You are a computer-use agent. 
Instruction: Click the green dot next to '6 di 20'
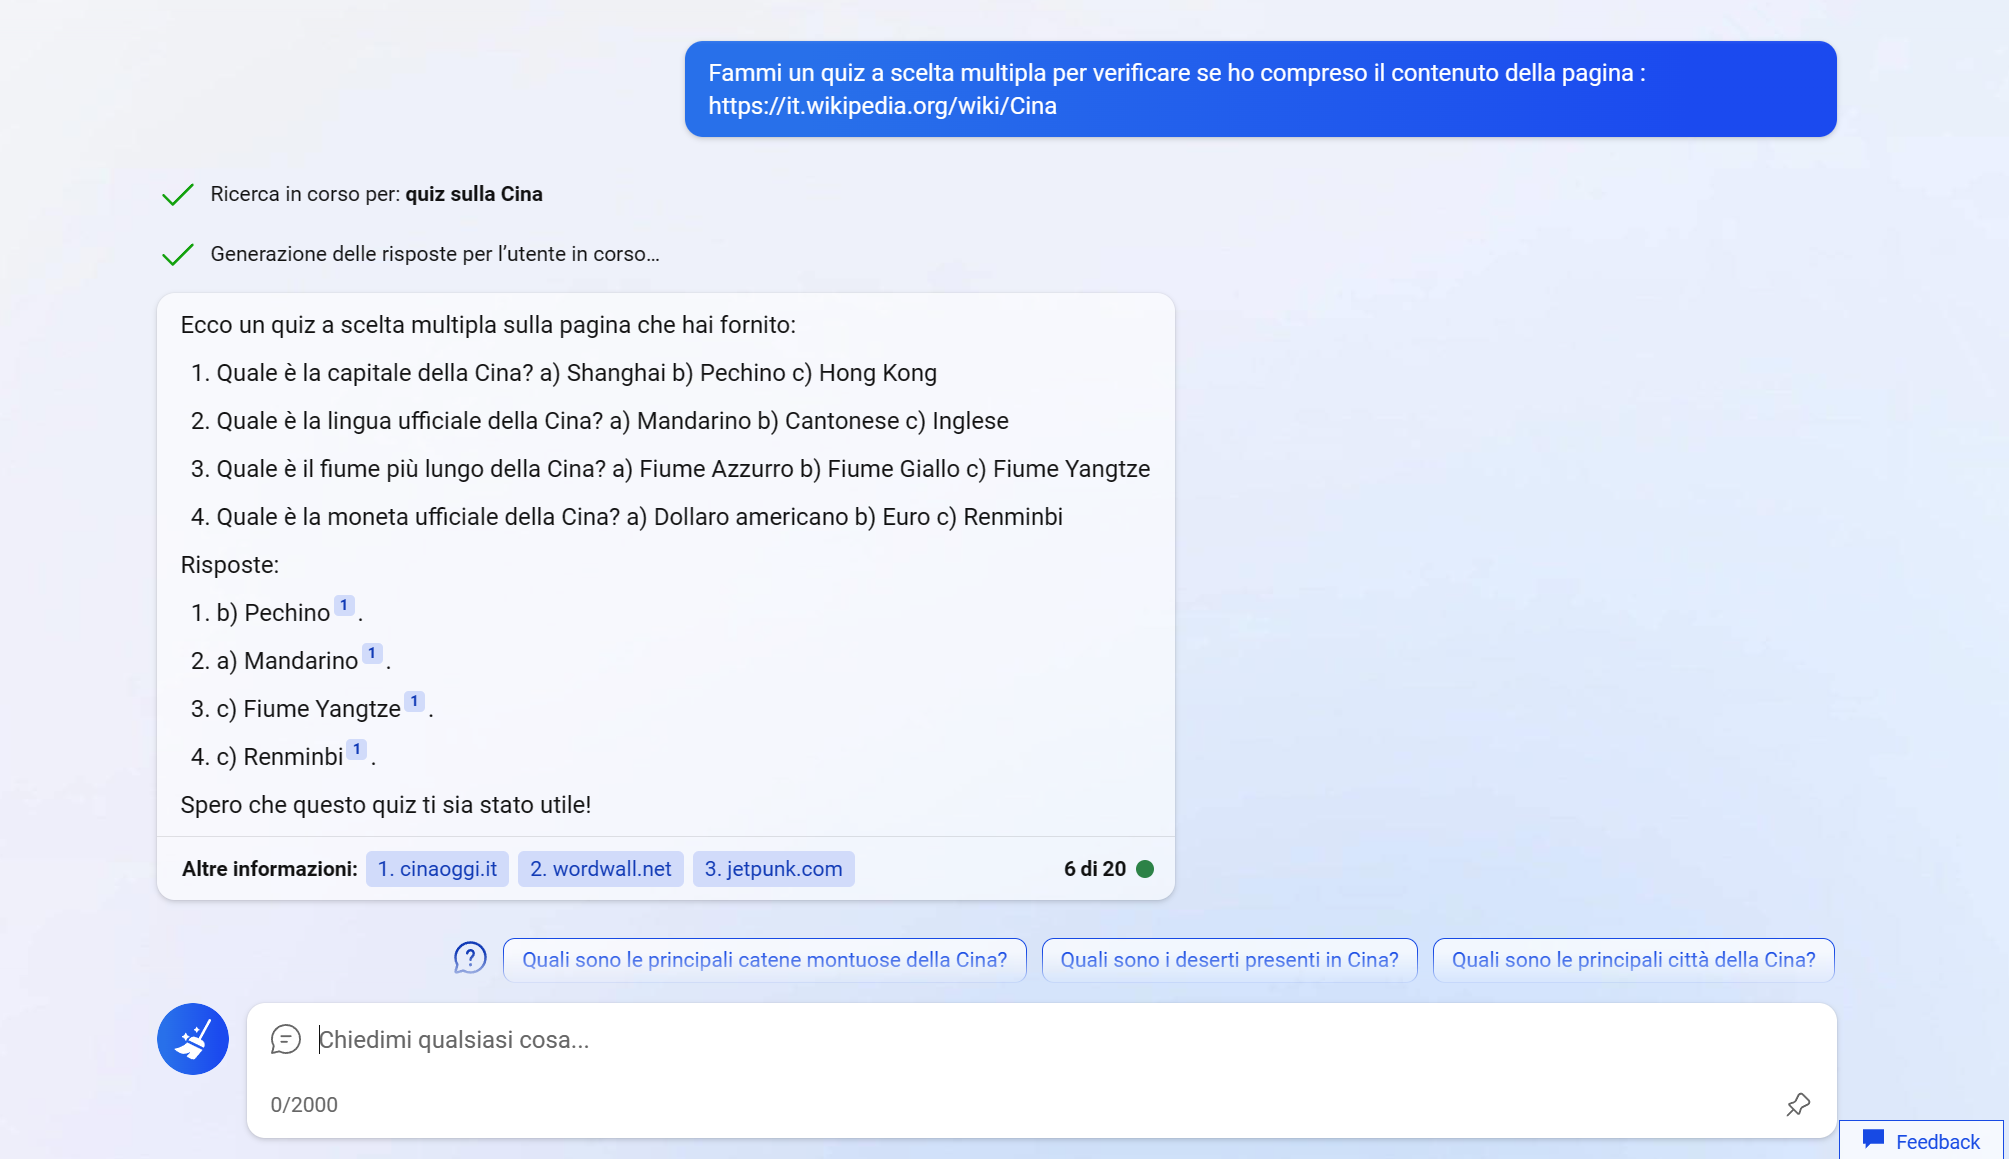click(1146, 869)
